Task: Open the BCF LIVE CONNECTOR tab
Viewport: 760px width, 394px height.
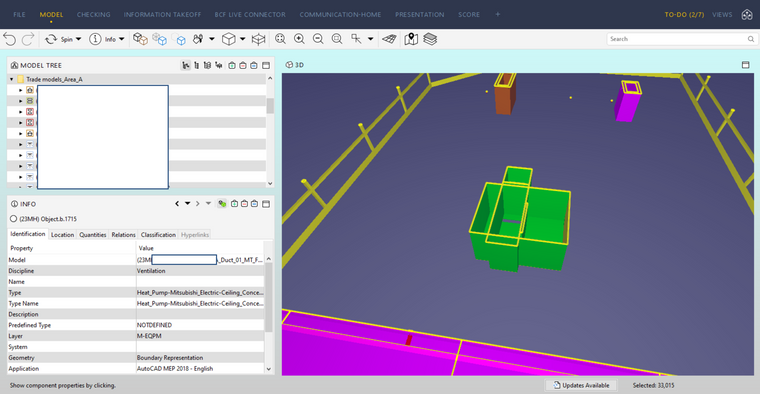Action: (250, 15)
